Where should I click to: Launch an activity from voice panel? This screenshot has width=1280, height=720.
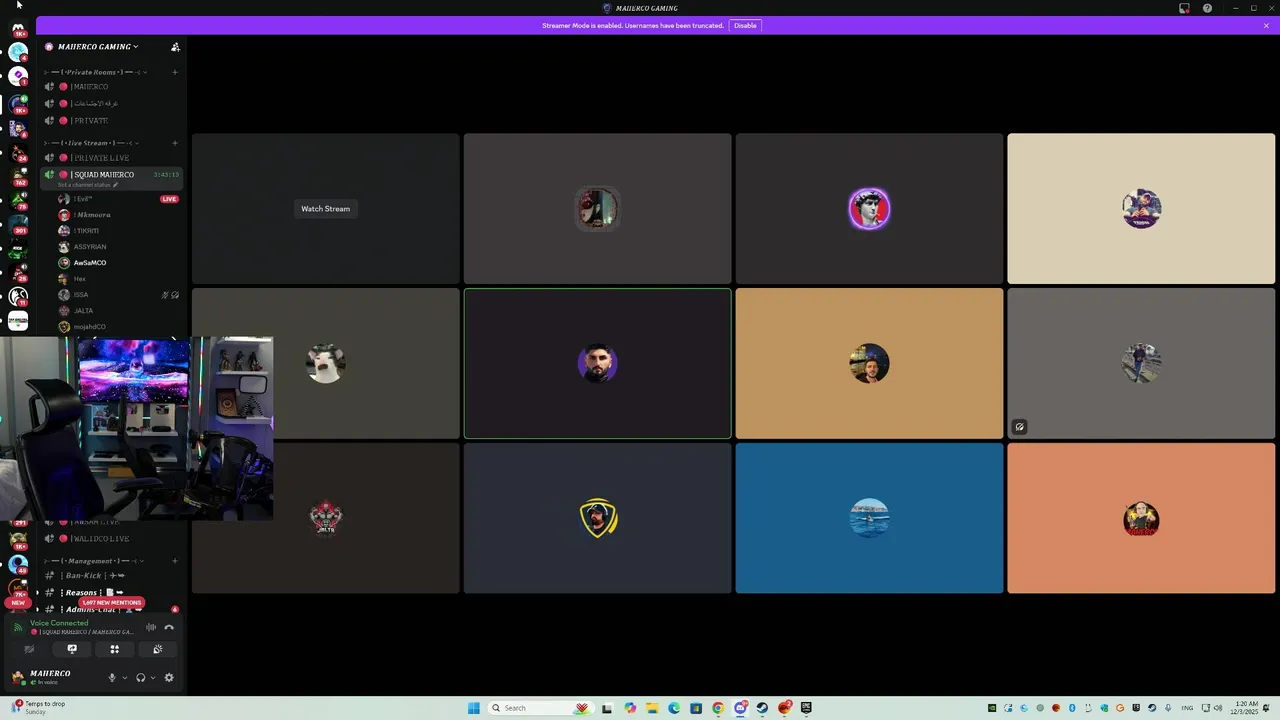[115, 650]
